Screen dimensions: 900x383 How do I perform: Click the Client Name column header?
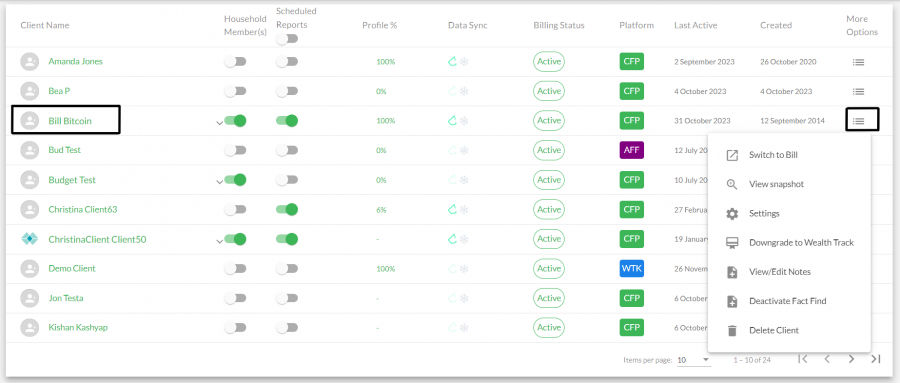tap(45, 25)
